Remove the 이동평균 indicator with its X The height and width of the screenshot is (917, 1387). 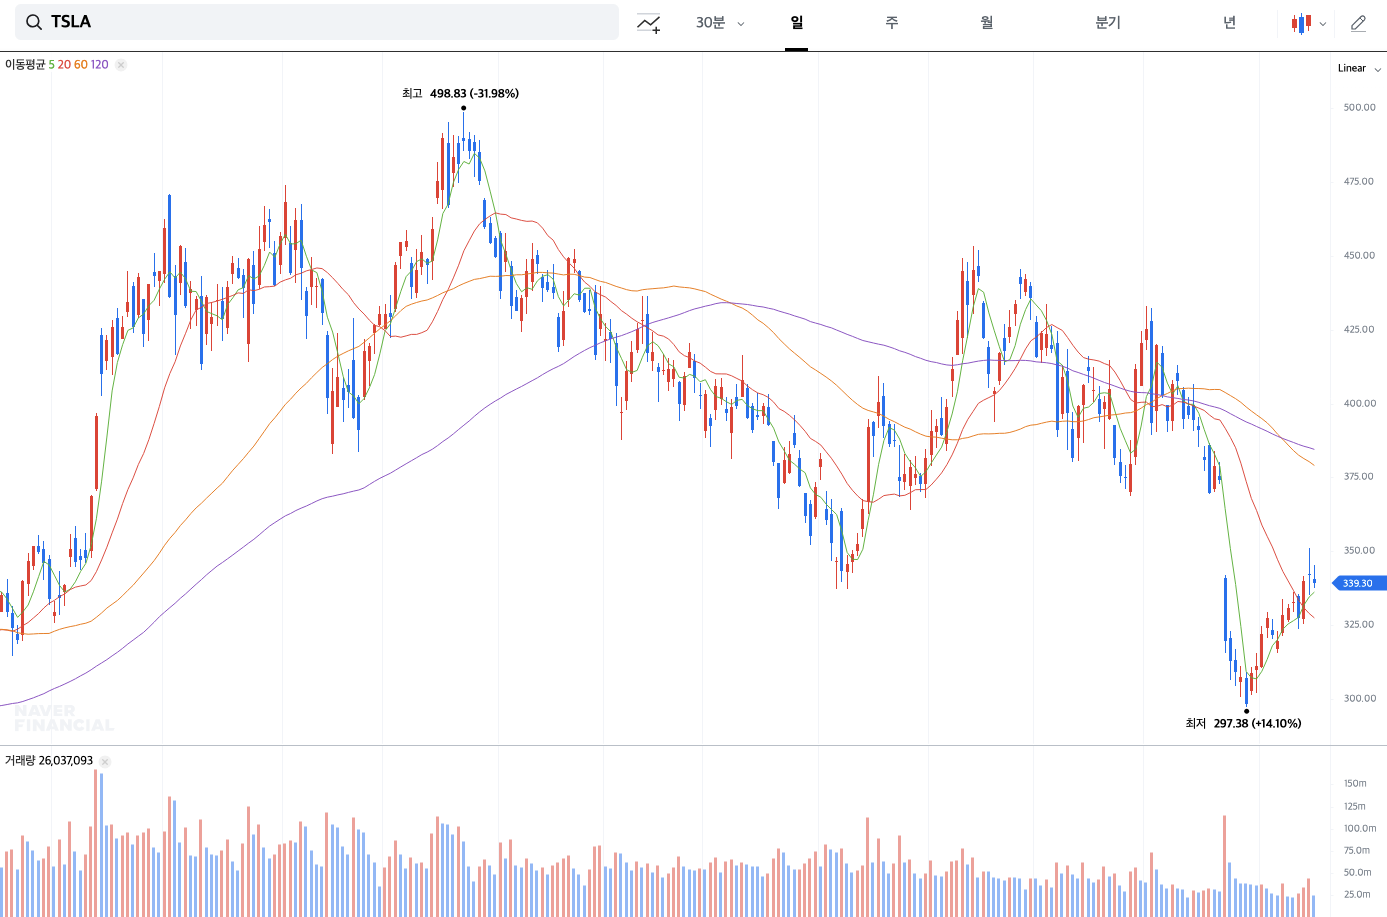121,65
